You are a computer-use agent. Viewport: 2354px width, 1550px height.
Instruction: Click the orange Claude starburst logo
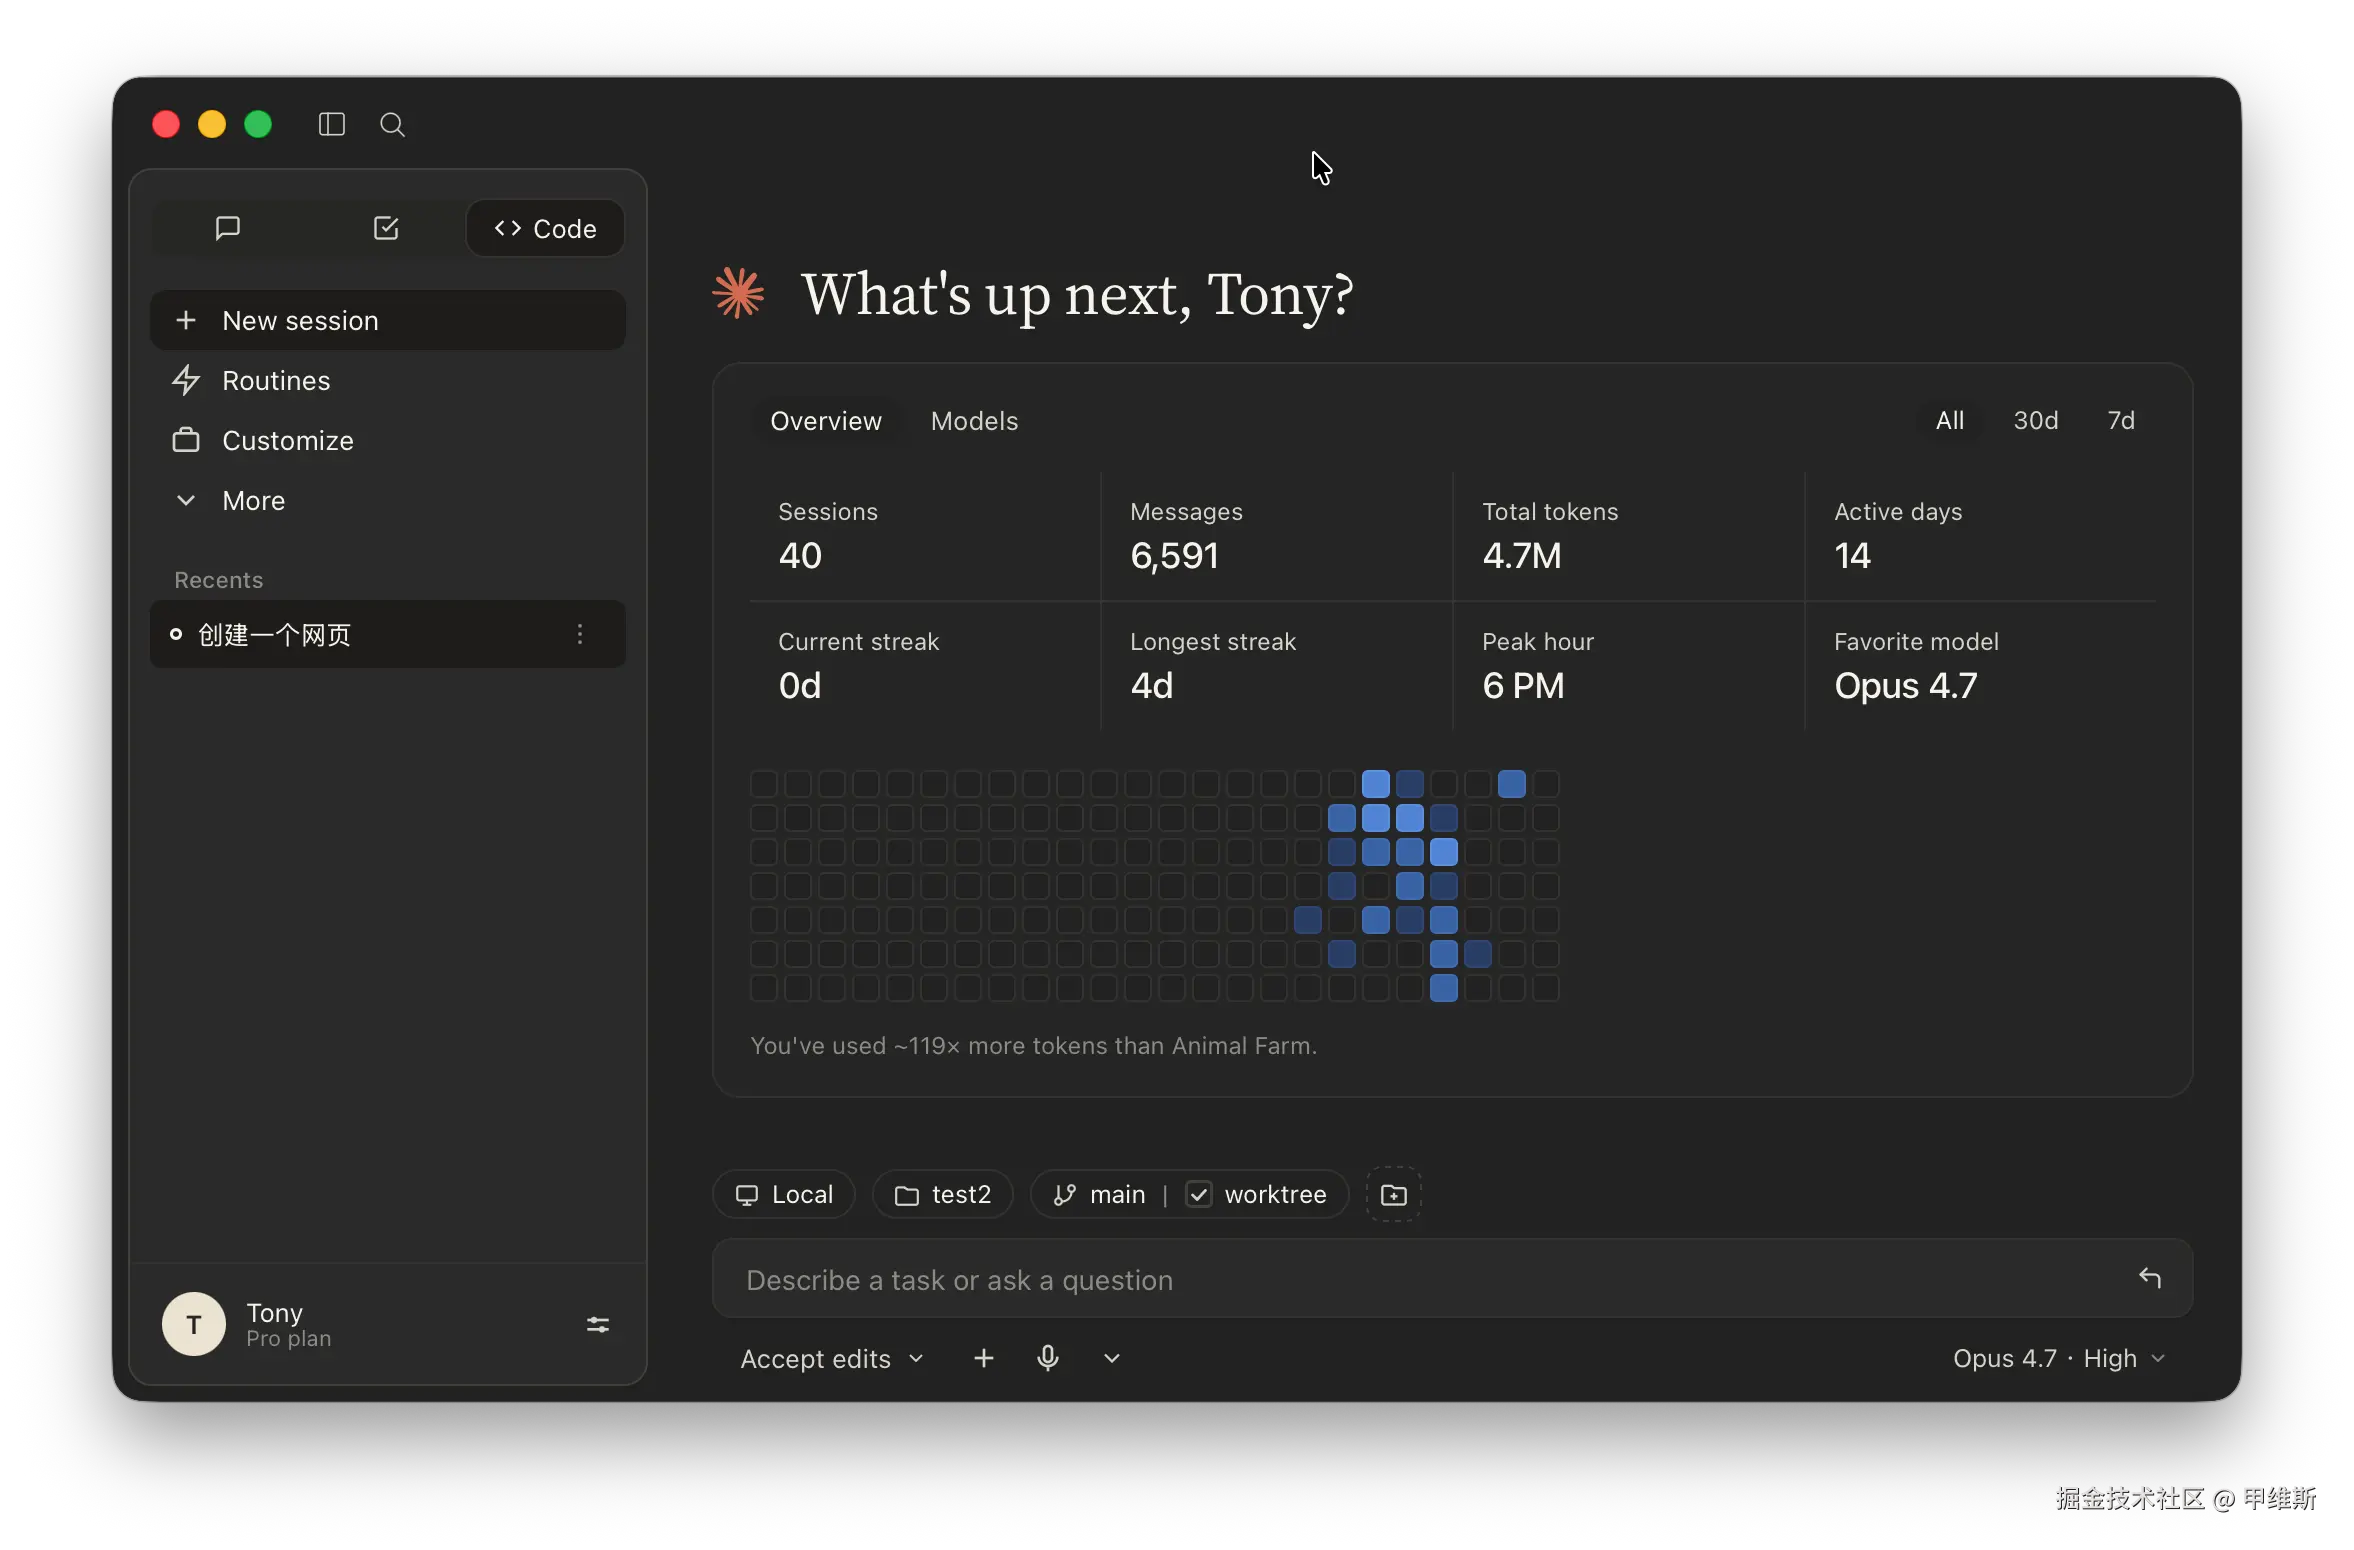[x=738, y=293]
